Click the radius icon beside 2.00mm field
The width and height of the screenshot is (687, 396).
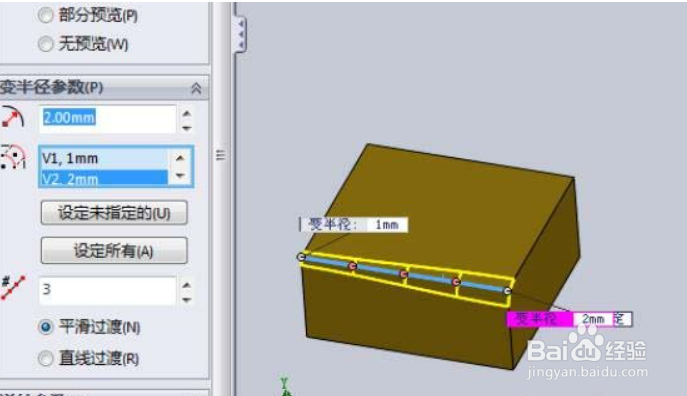coord(13,117)
